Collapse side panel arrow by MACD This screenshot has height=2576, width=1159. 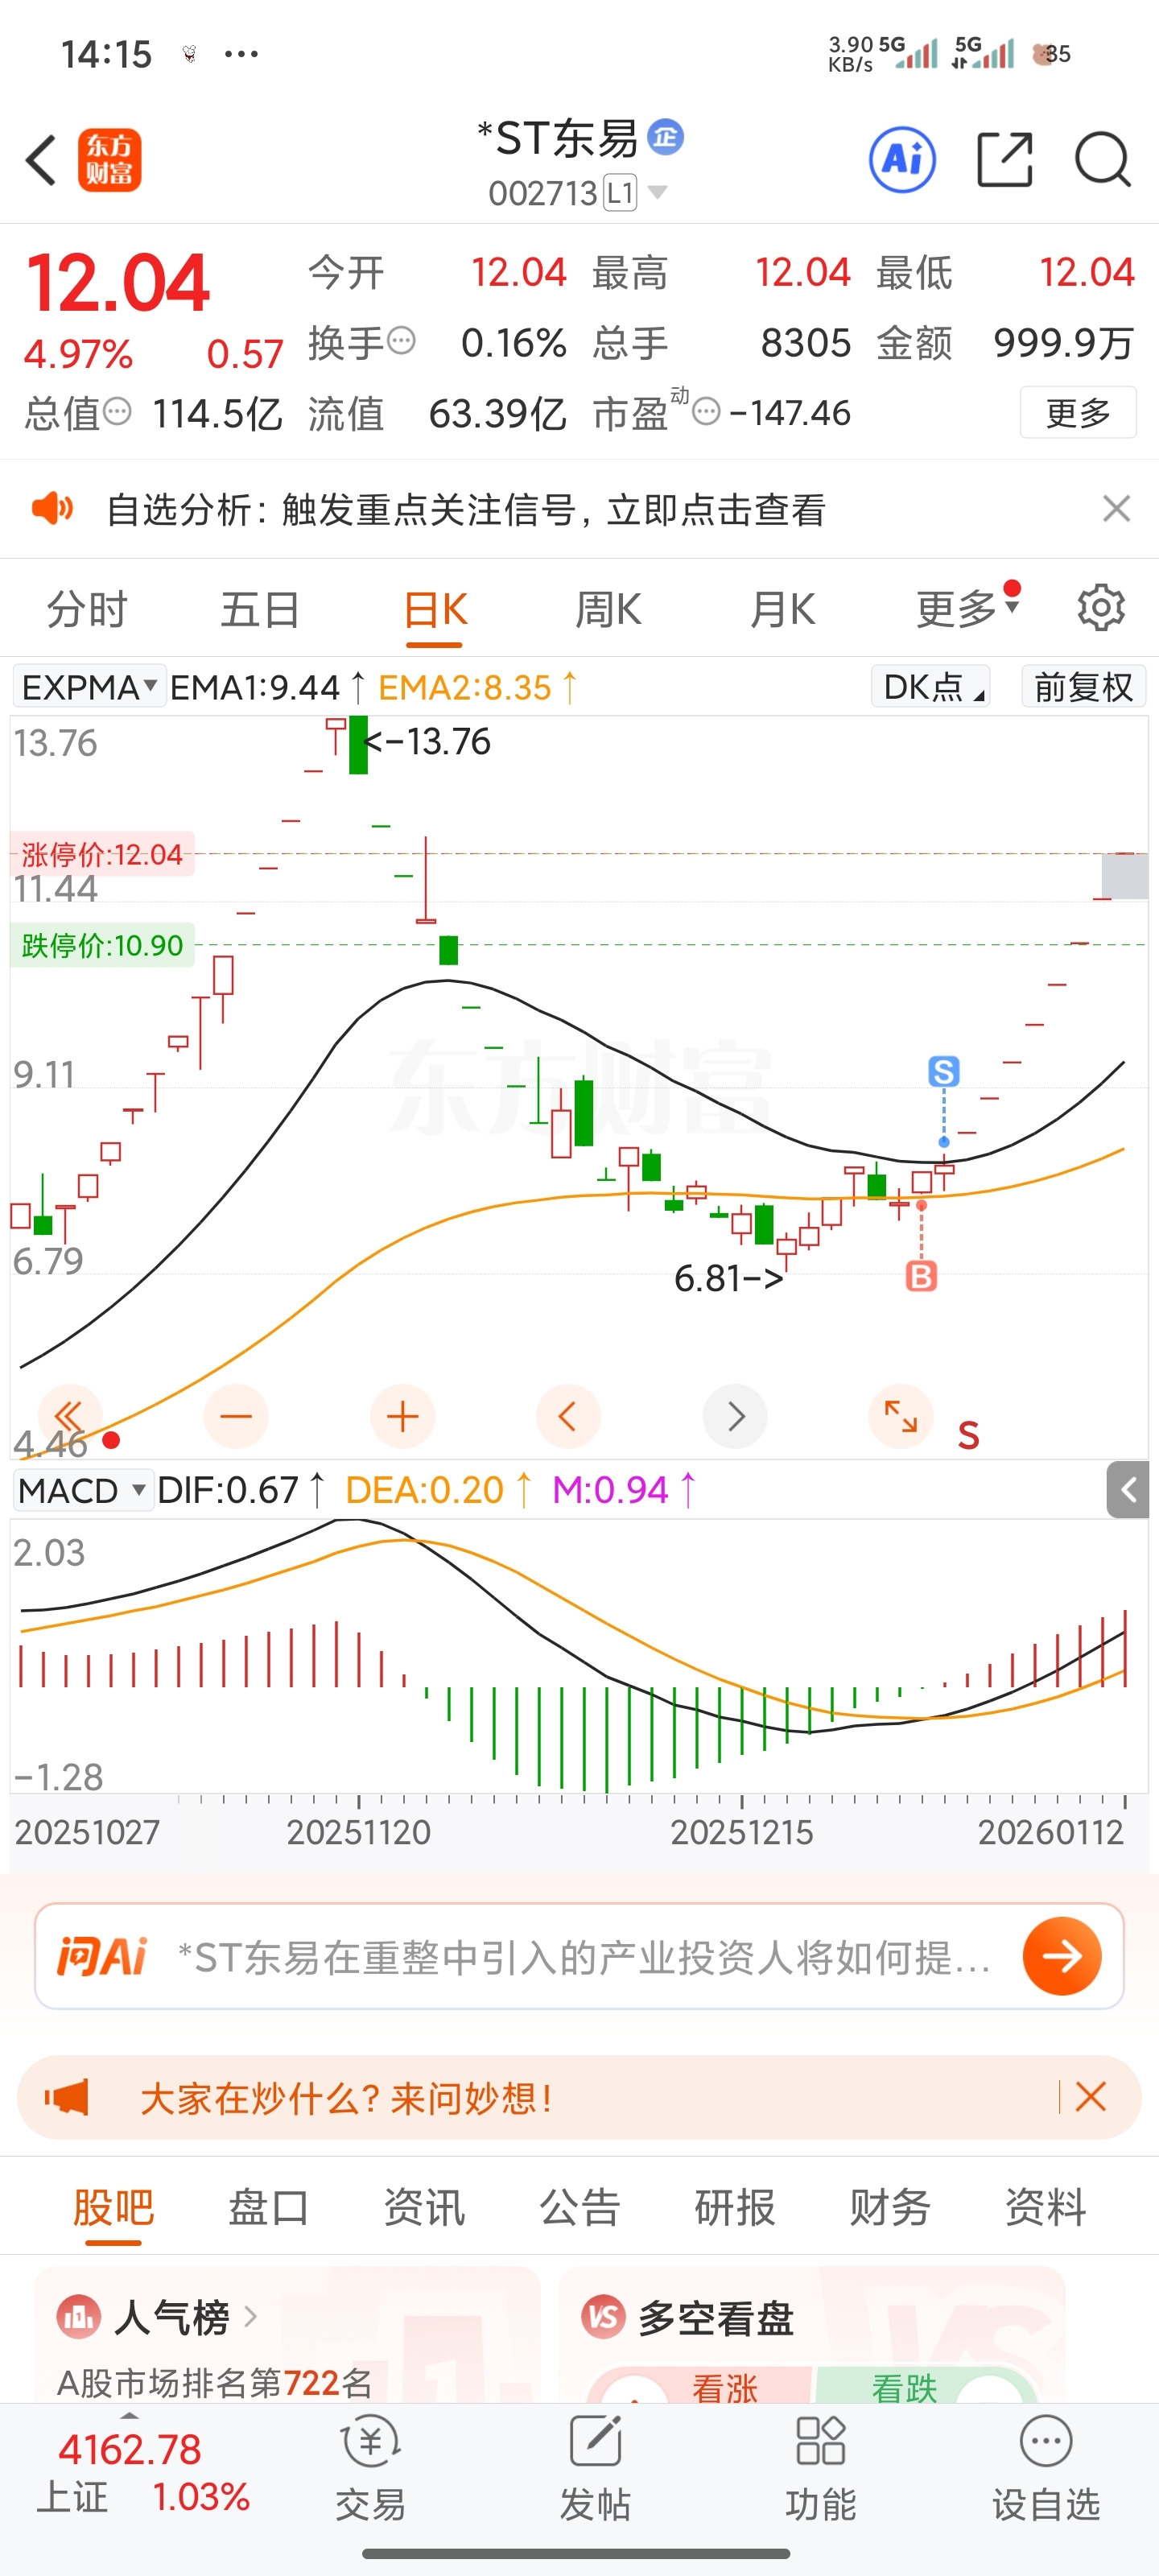click(x=1128, y=1490)
